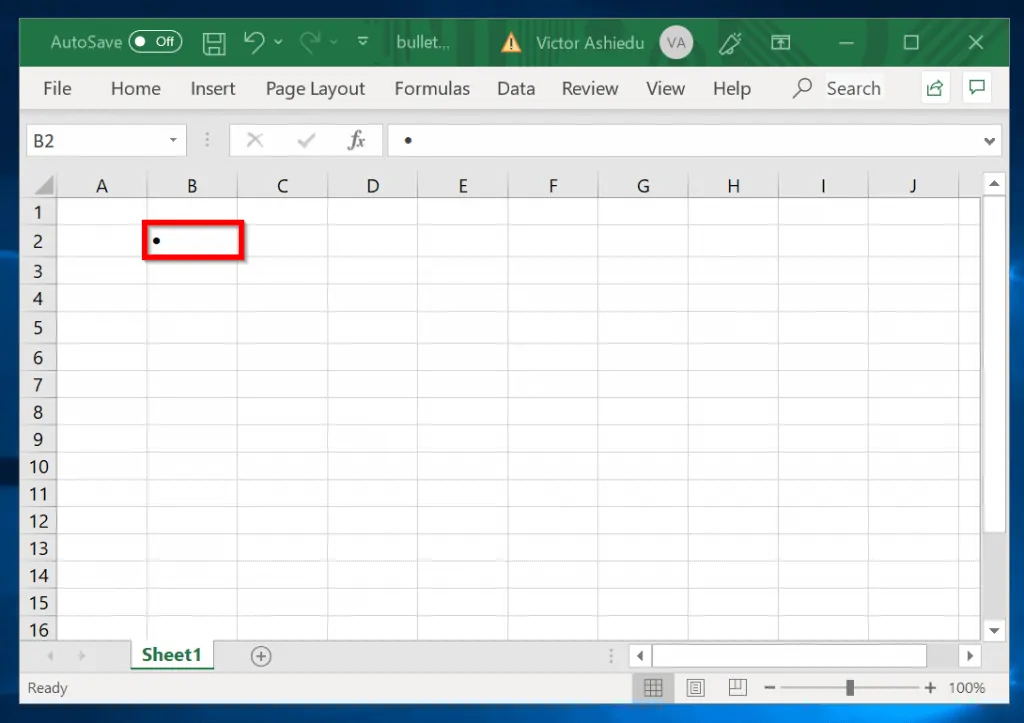Viewport: 1024px width, 723px height.
Task: Switch to the Data tab
Action: (516, 88)
